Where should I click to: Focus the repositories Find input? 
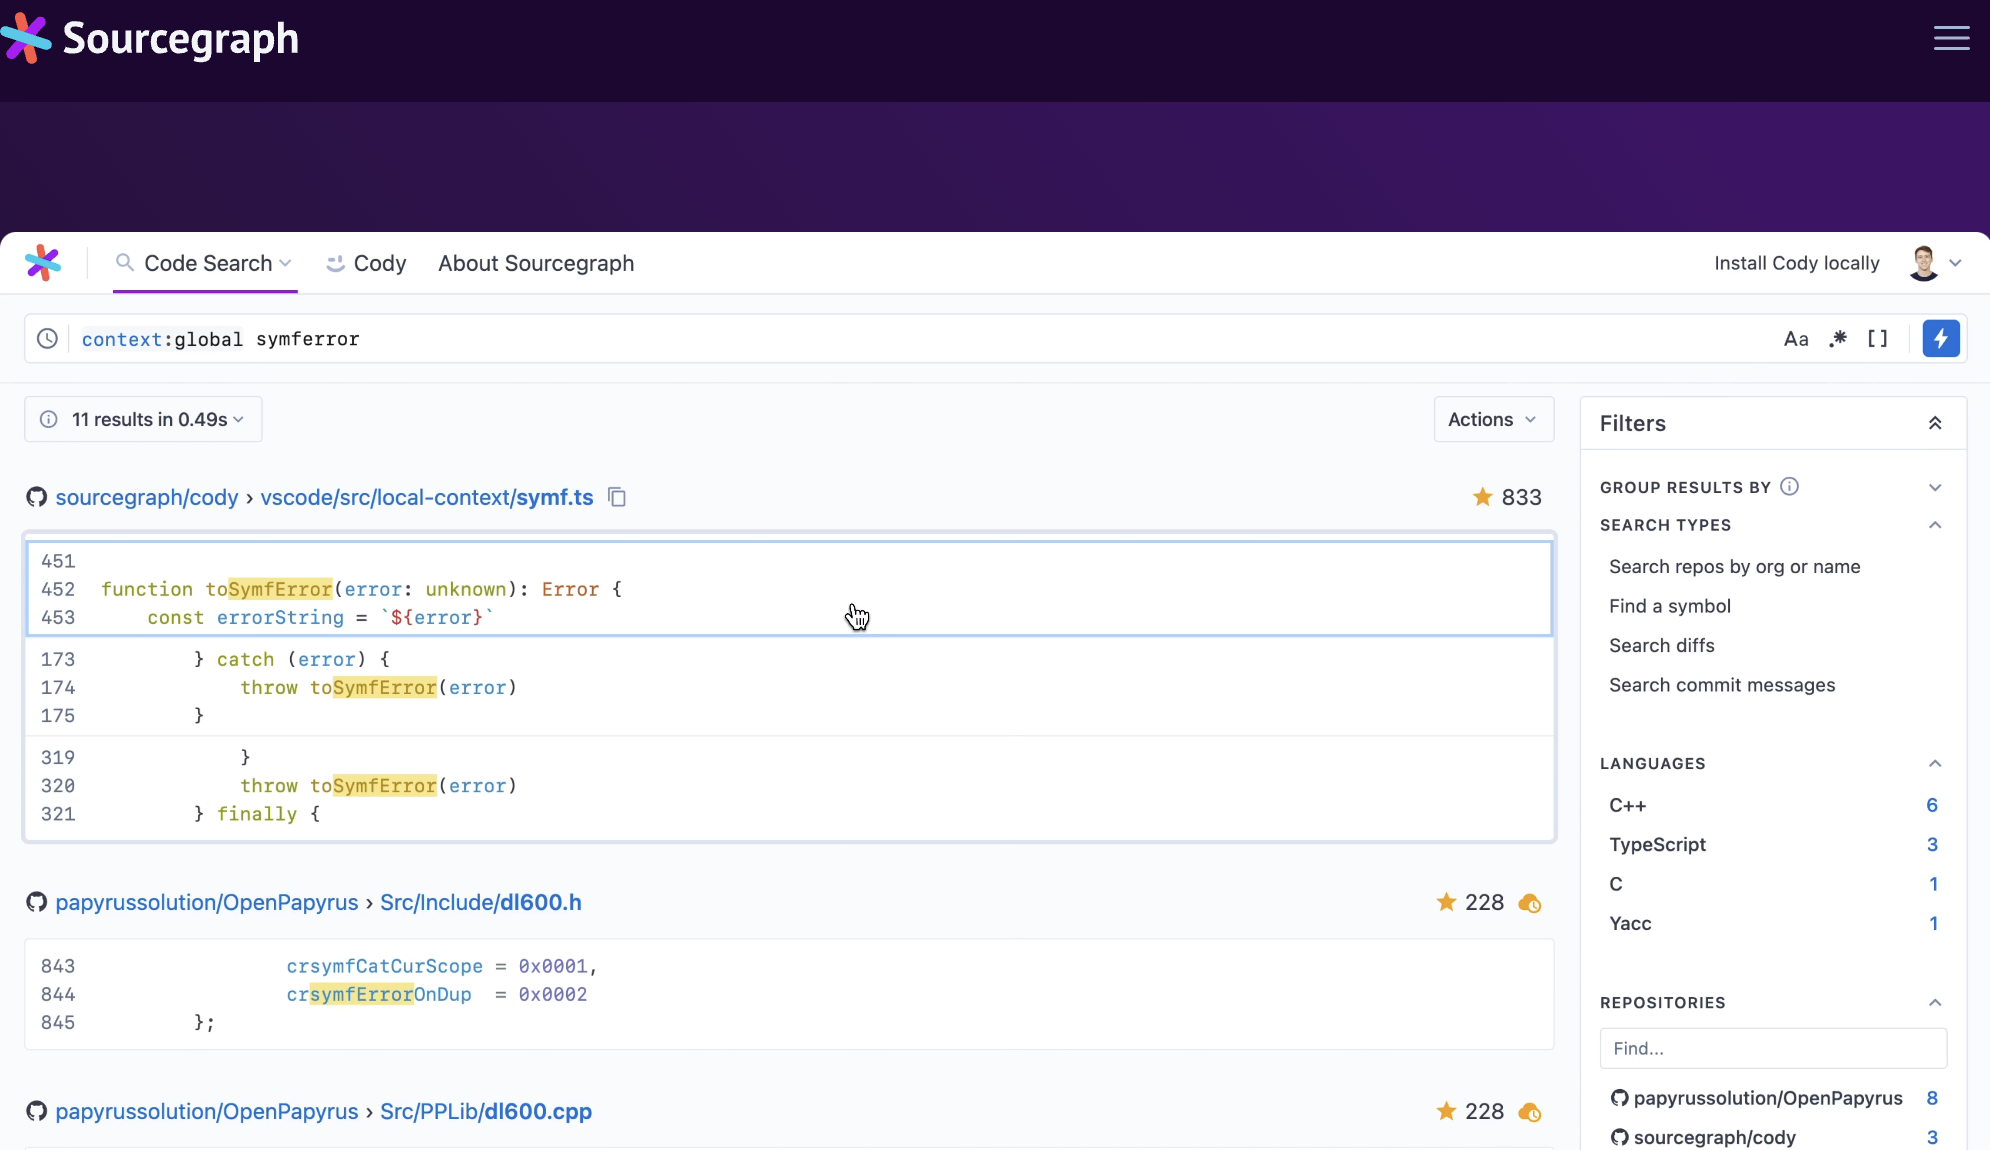(x=1773, y=1048)
